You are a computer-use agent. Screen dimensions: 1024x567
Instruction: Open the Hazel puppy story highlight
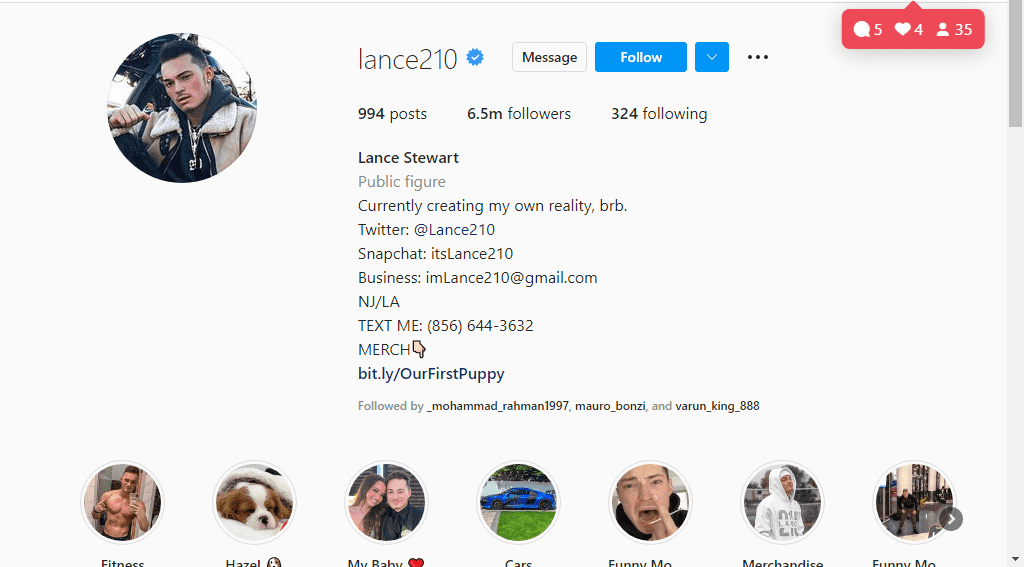(254, 503)
